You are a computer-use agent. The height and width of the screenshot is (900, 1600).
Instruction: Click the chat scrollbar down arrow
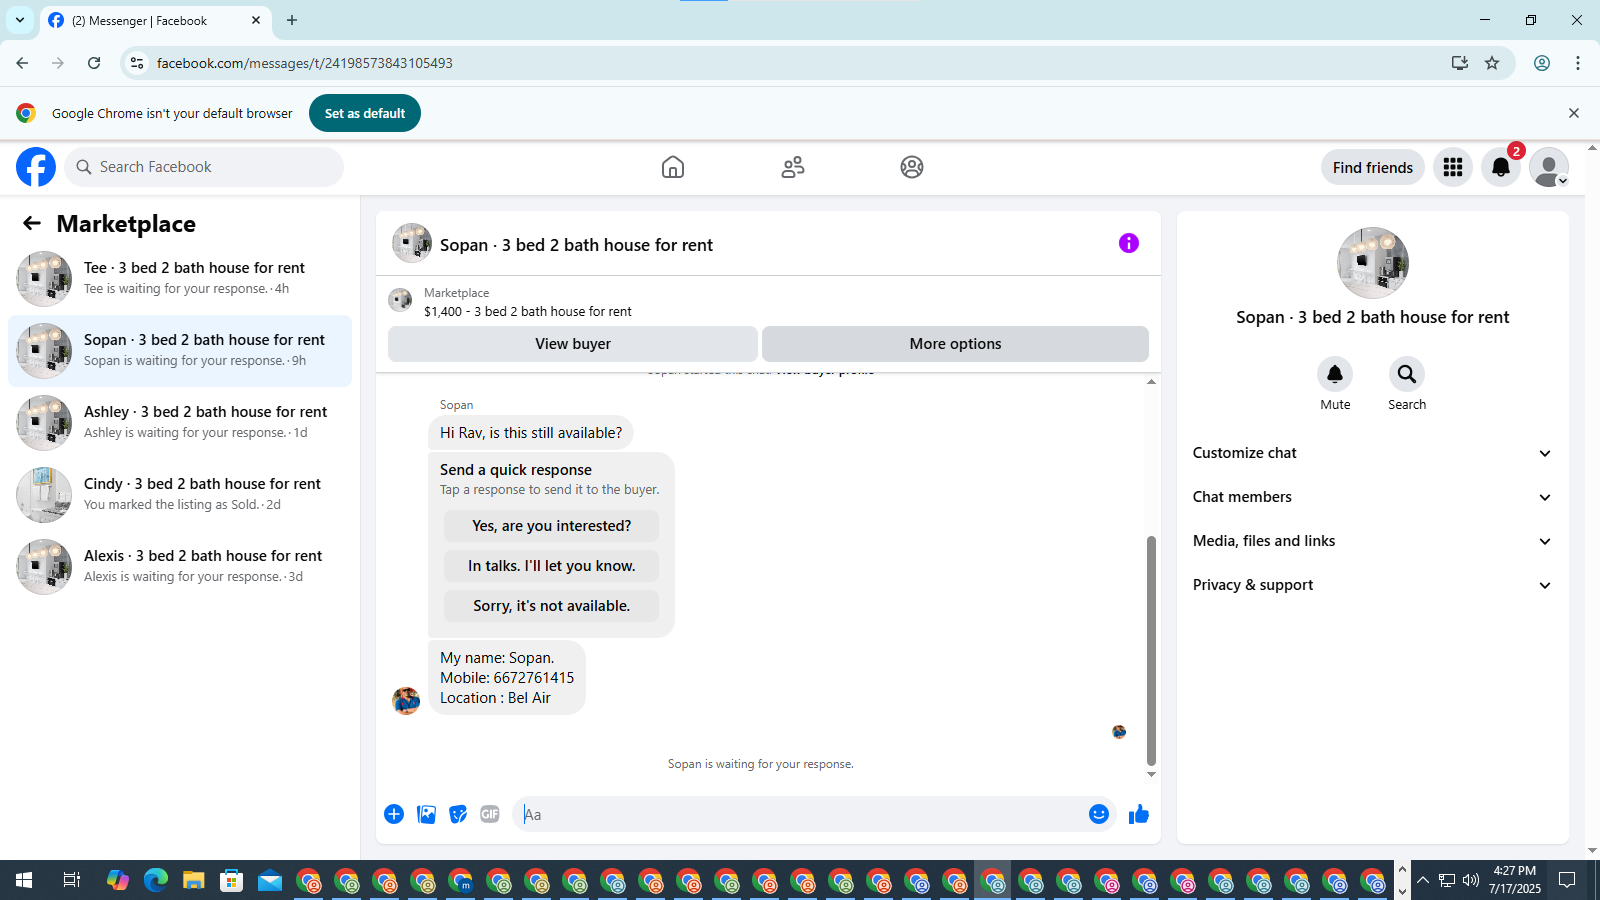coord(1151,774)
